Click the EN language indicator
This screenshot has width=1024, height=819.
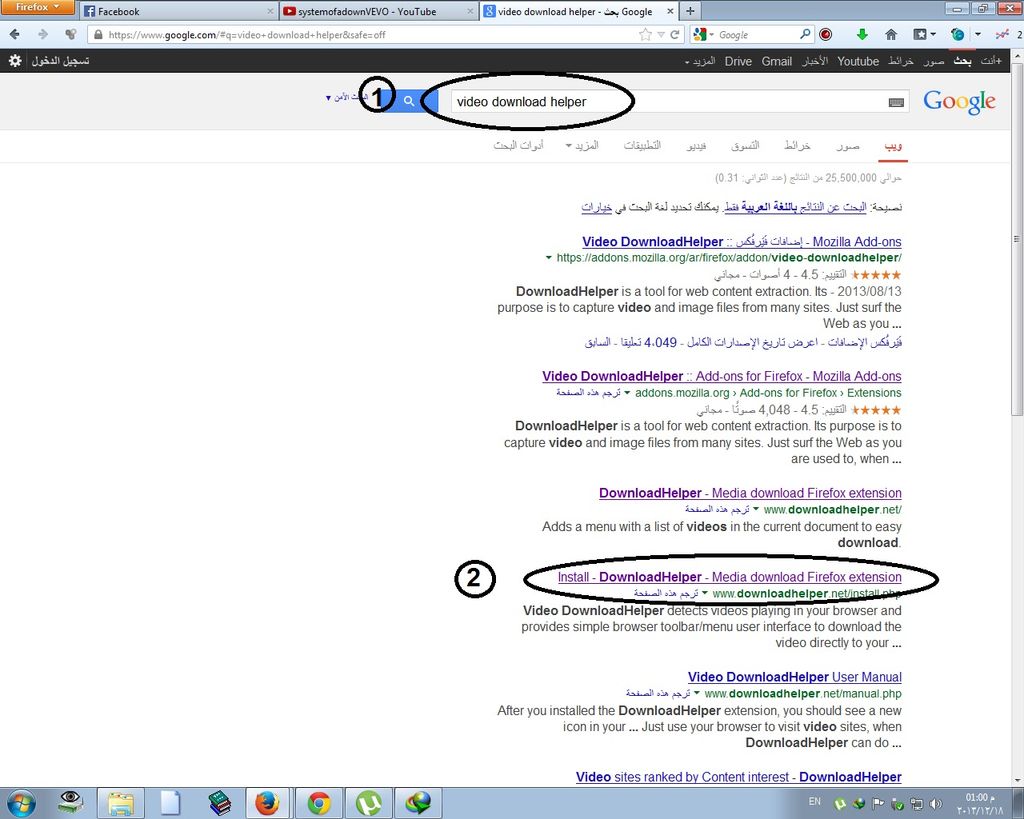pyautogui.click(x=814, y=801)
